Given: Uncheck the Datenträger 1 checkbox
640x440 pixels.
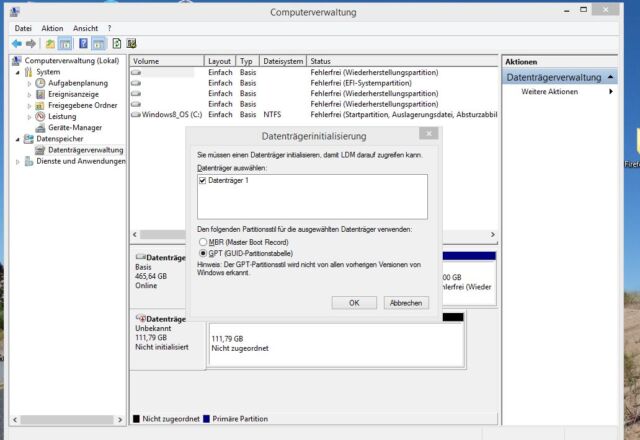Looking at the screenshot, I should 203,181.
